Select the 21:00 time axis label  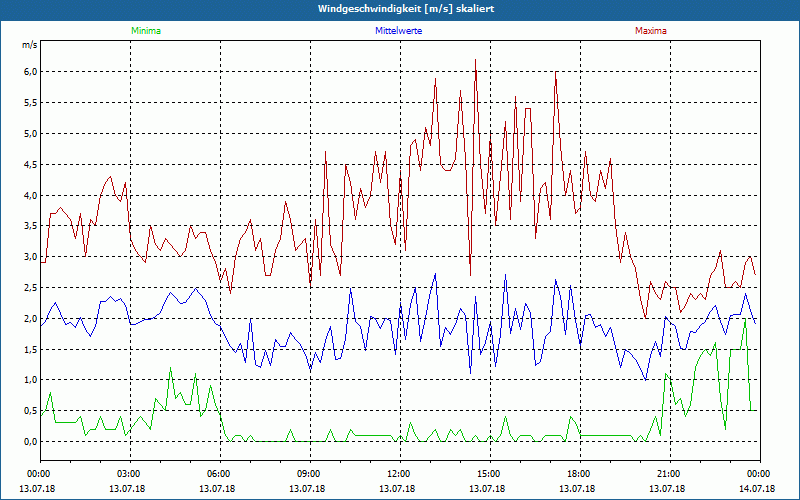click(x=669, y=474)
